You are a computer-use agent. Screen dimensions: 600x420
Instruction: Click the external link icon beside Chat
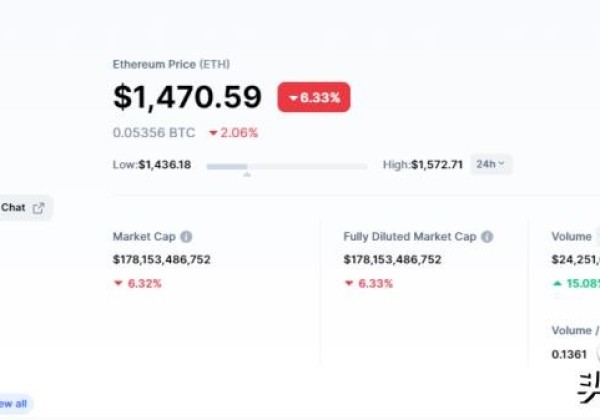[39, 208]
